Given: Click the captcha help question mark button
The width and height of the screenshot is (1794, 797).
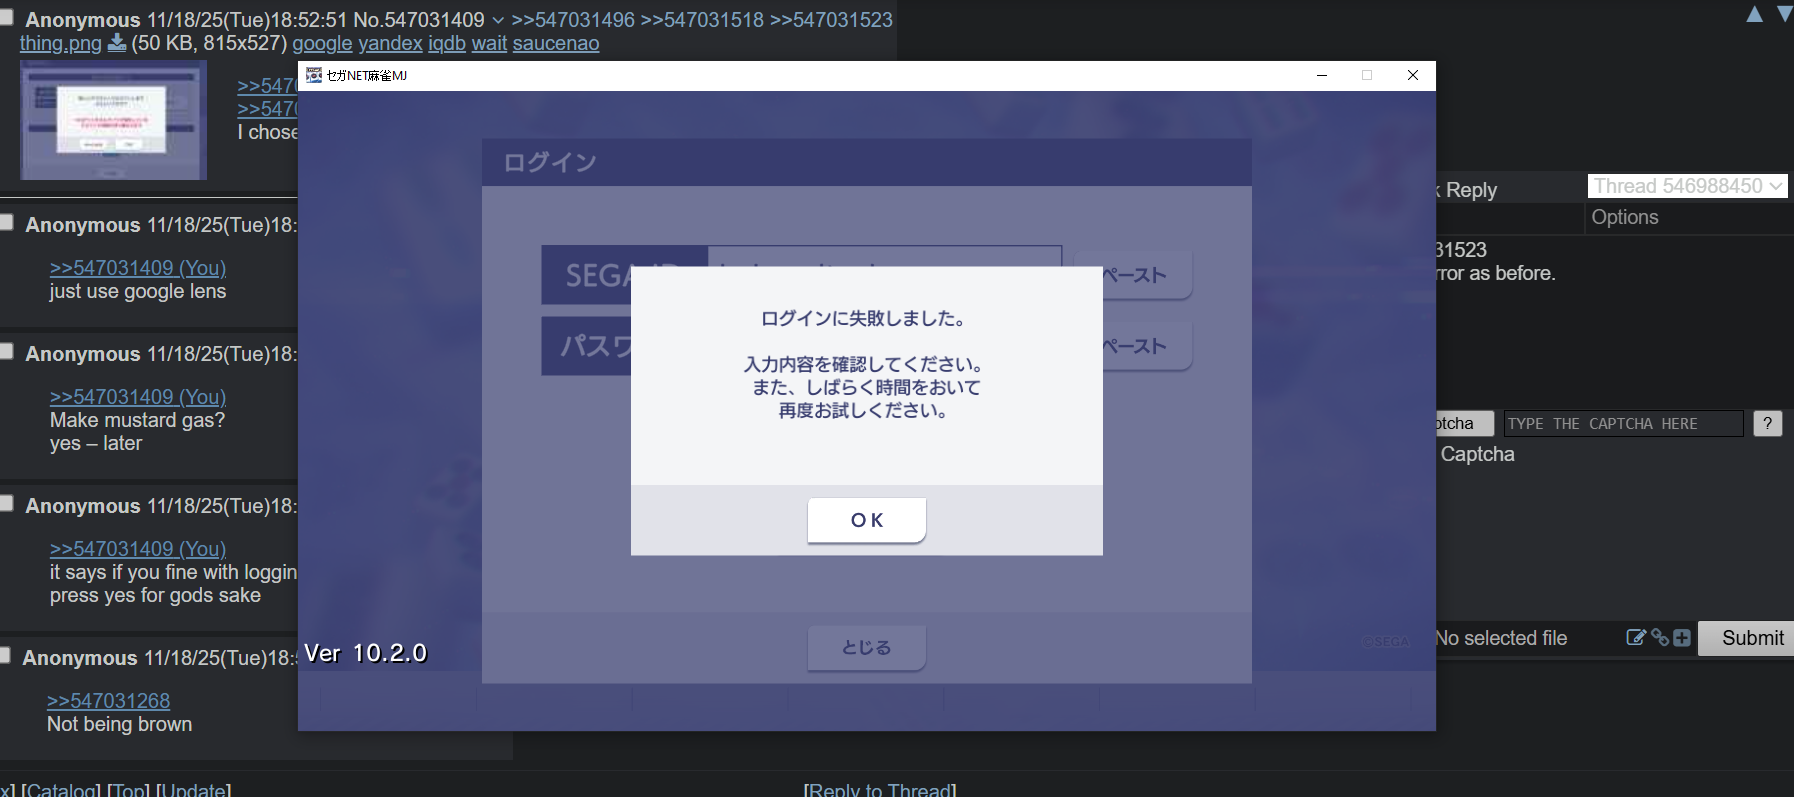Looking at the screenshot, I should tap(1768, 423).
